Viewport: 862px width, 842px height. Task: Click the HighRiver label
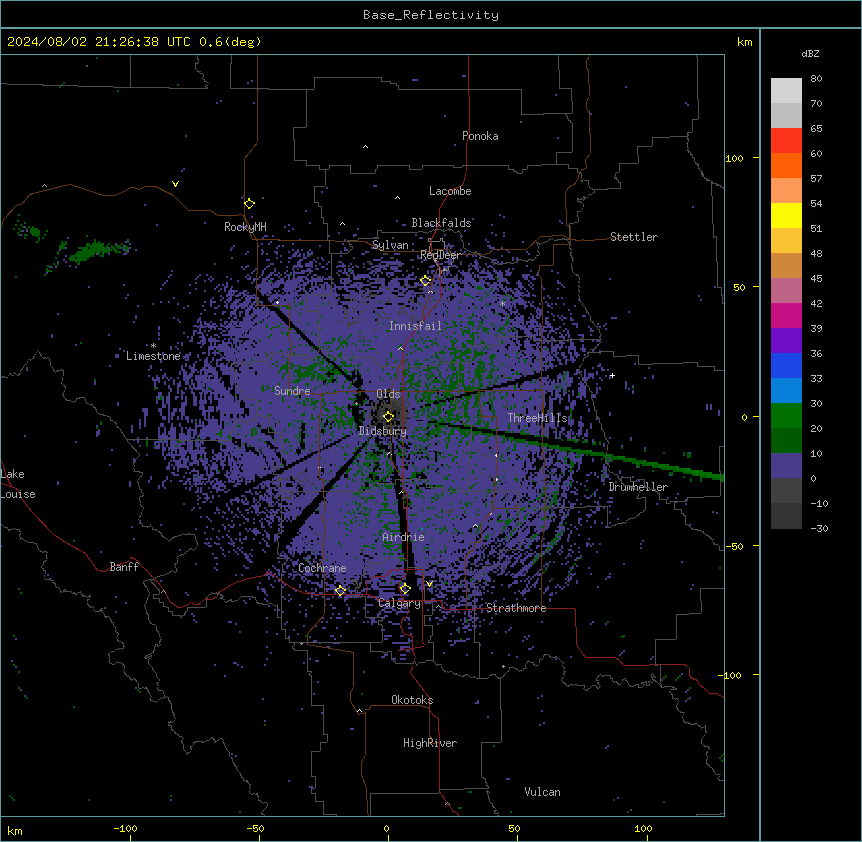click(430, 743)
